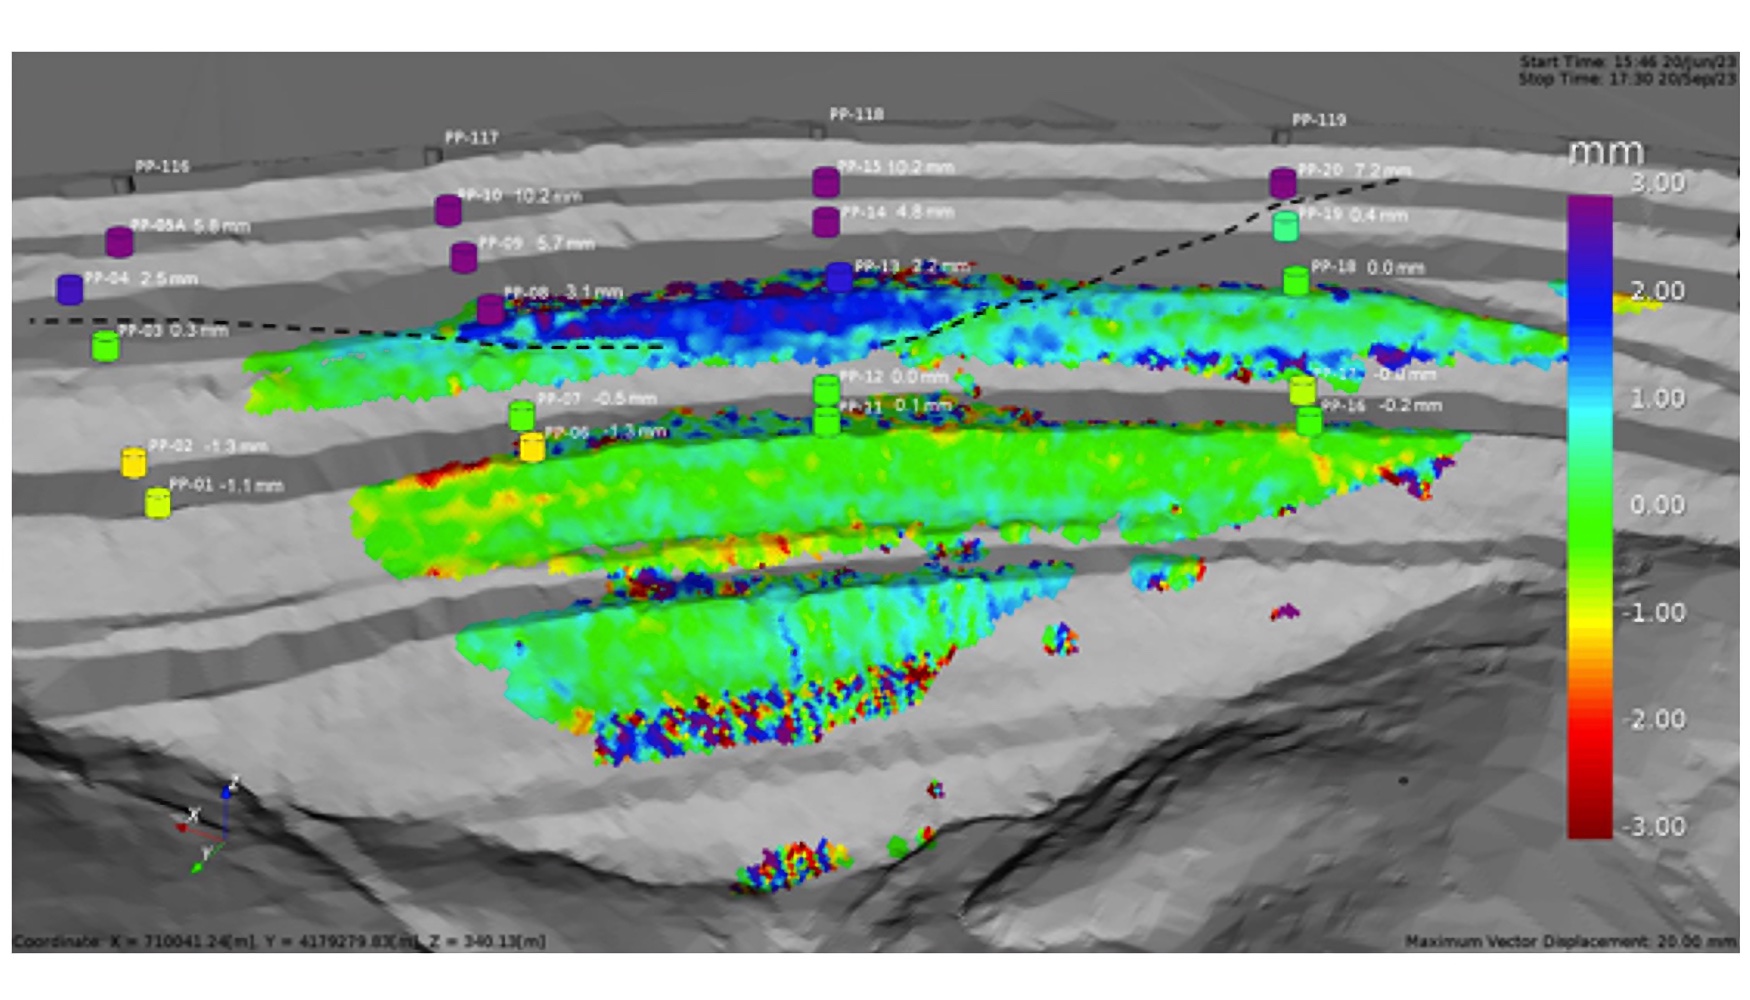Screen dimensions: 1750x1000
Task: Select the PP-05A purple prism marker
Action: pyautogui.click(x=119, y=242)
